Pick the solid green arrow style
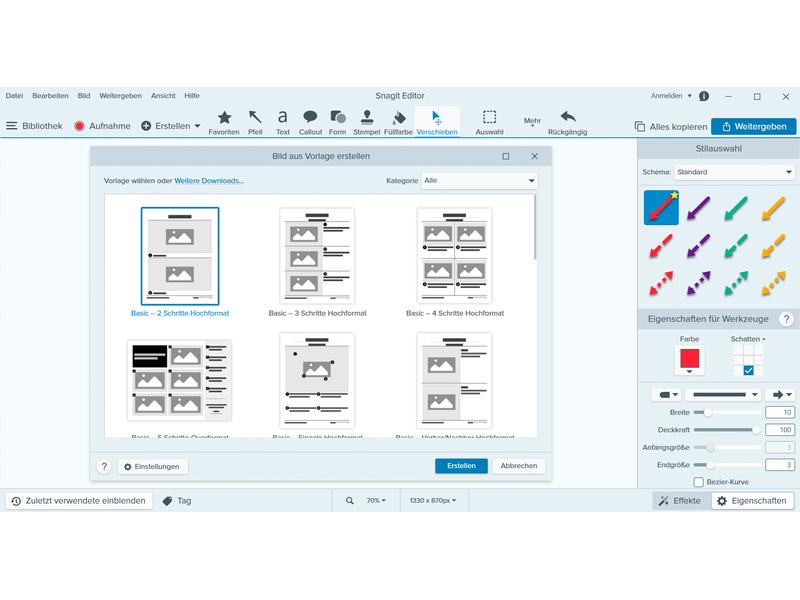The height and width of the screenshot is (600, 800). pos(736,208)
